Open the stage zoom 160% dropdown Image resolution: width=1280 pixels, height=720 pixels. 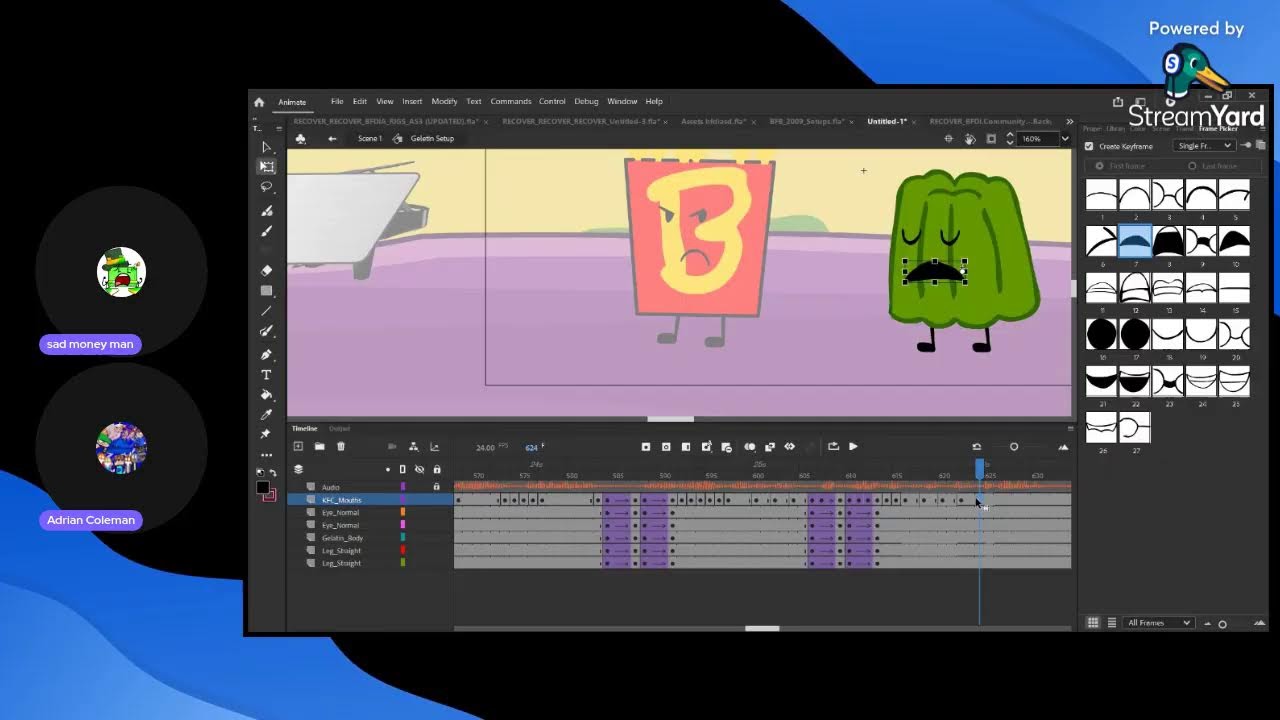click(1065, 139)
